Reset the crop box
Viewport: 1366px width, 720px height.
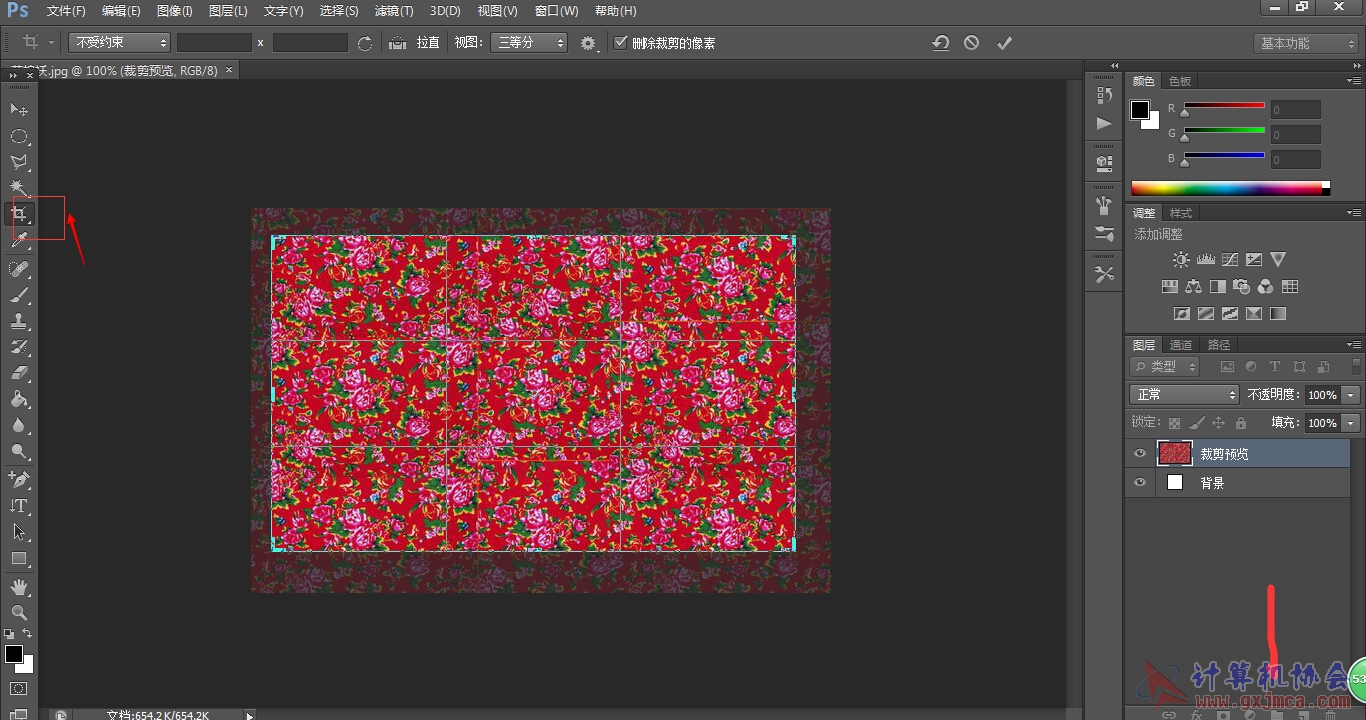click(940, 43)
